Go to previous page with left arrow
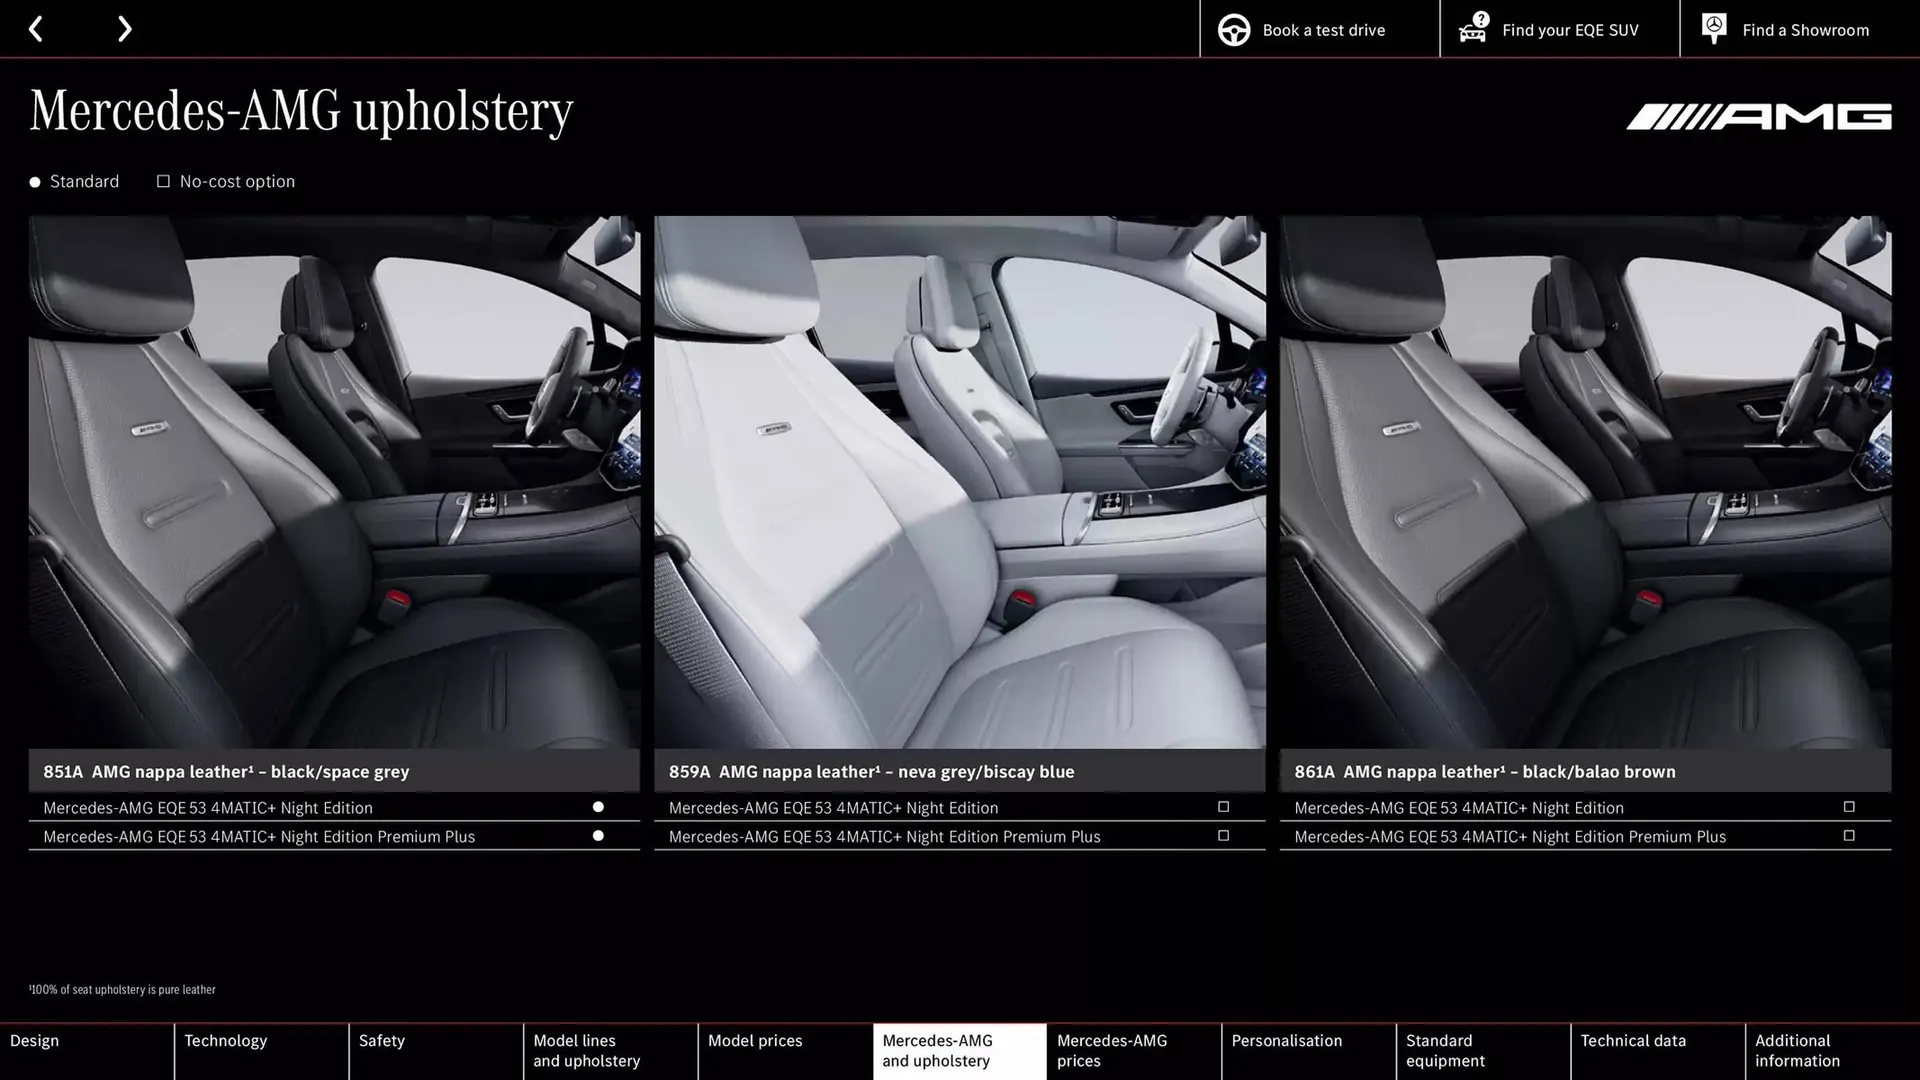Screen dimensions: 1920x1080 (x=36, y=29)
